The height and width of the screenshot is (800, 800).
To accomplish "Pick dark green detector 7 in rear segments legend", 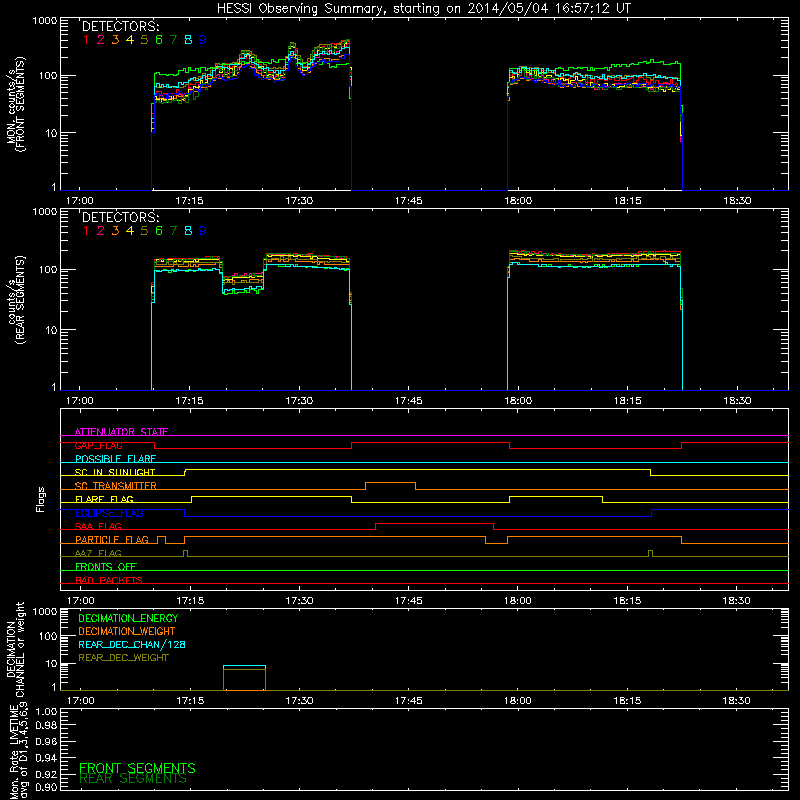I will point(173,231).
